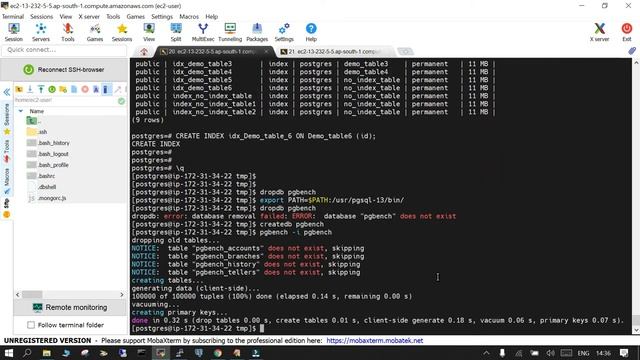Collapse the sidebar with double chevron

(7, 92)
